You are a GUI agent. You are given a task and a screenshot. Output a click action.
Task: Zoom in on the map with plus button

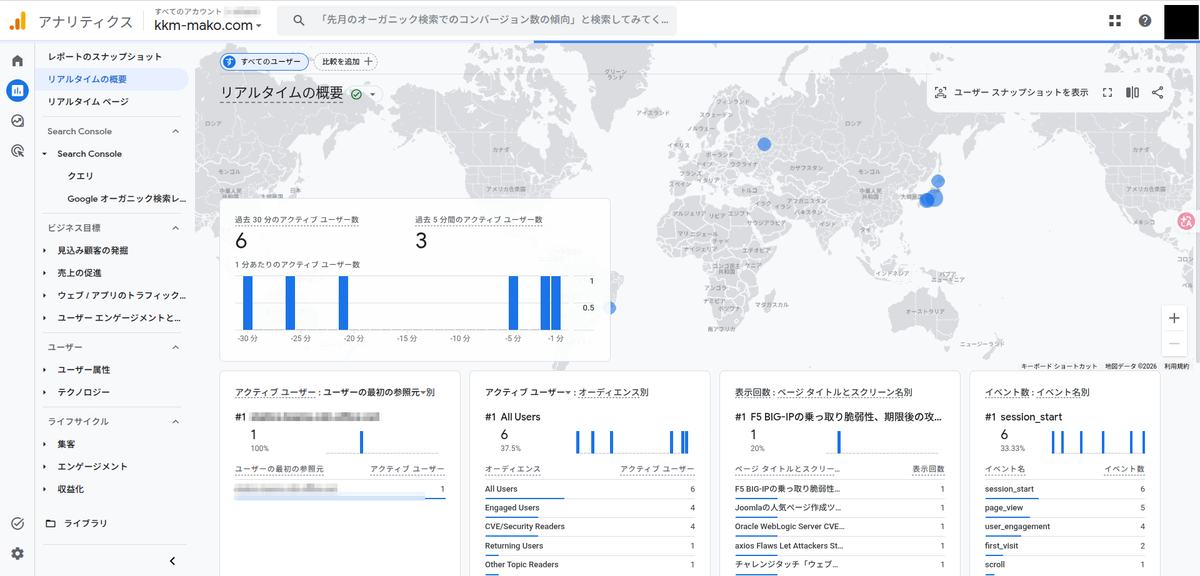[1174, 318]
